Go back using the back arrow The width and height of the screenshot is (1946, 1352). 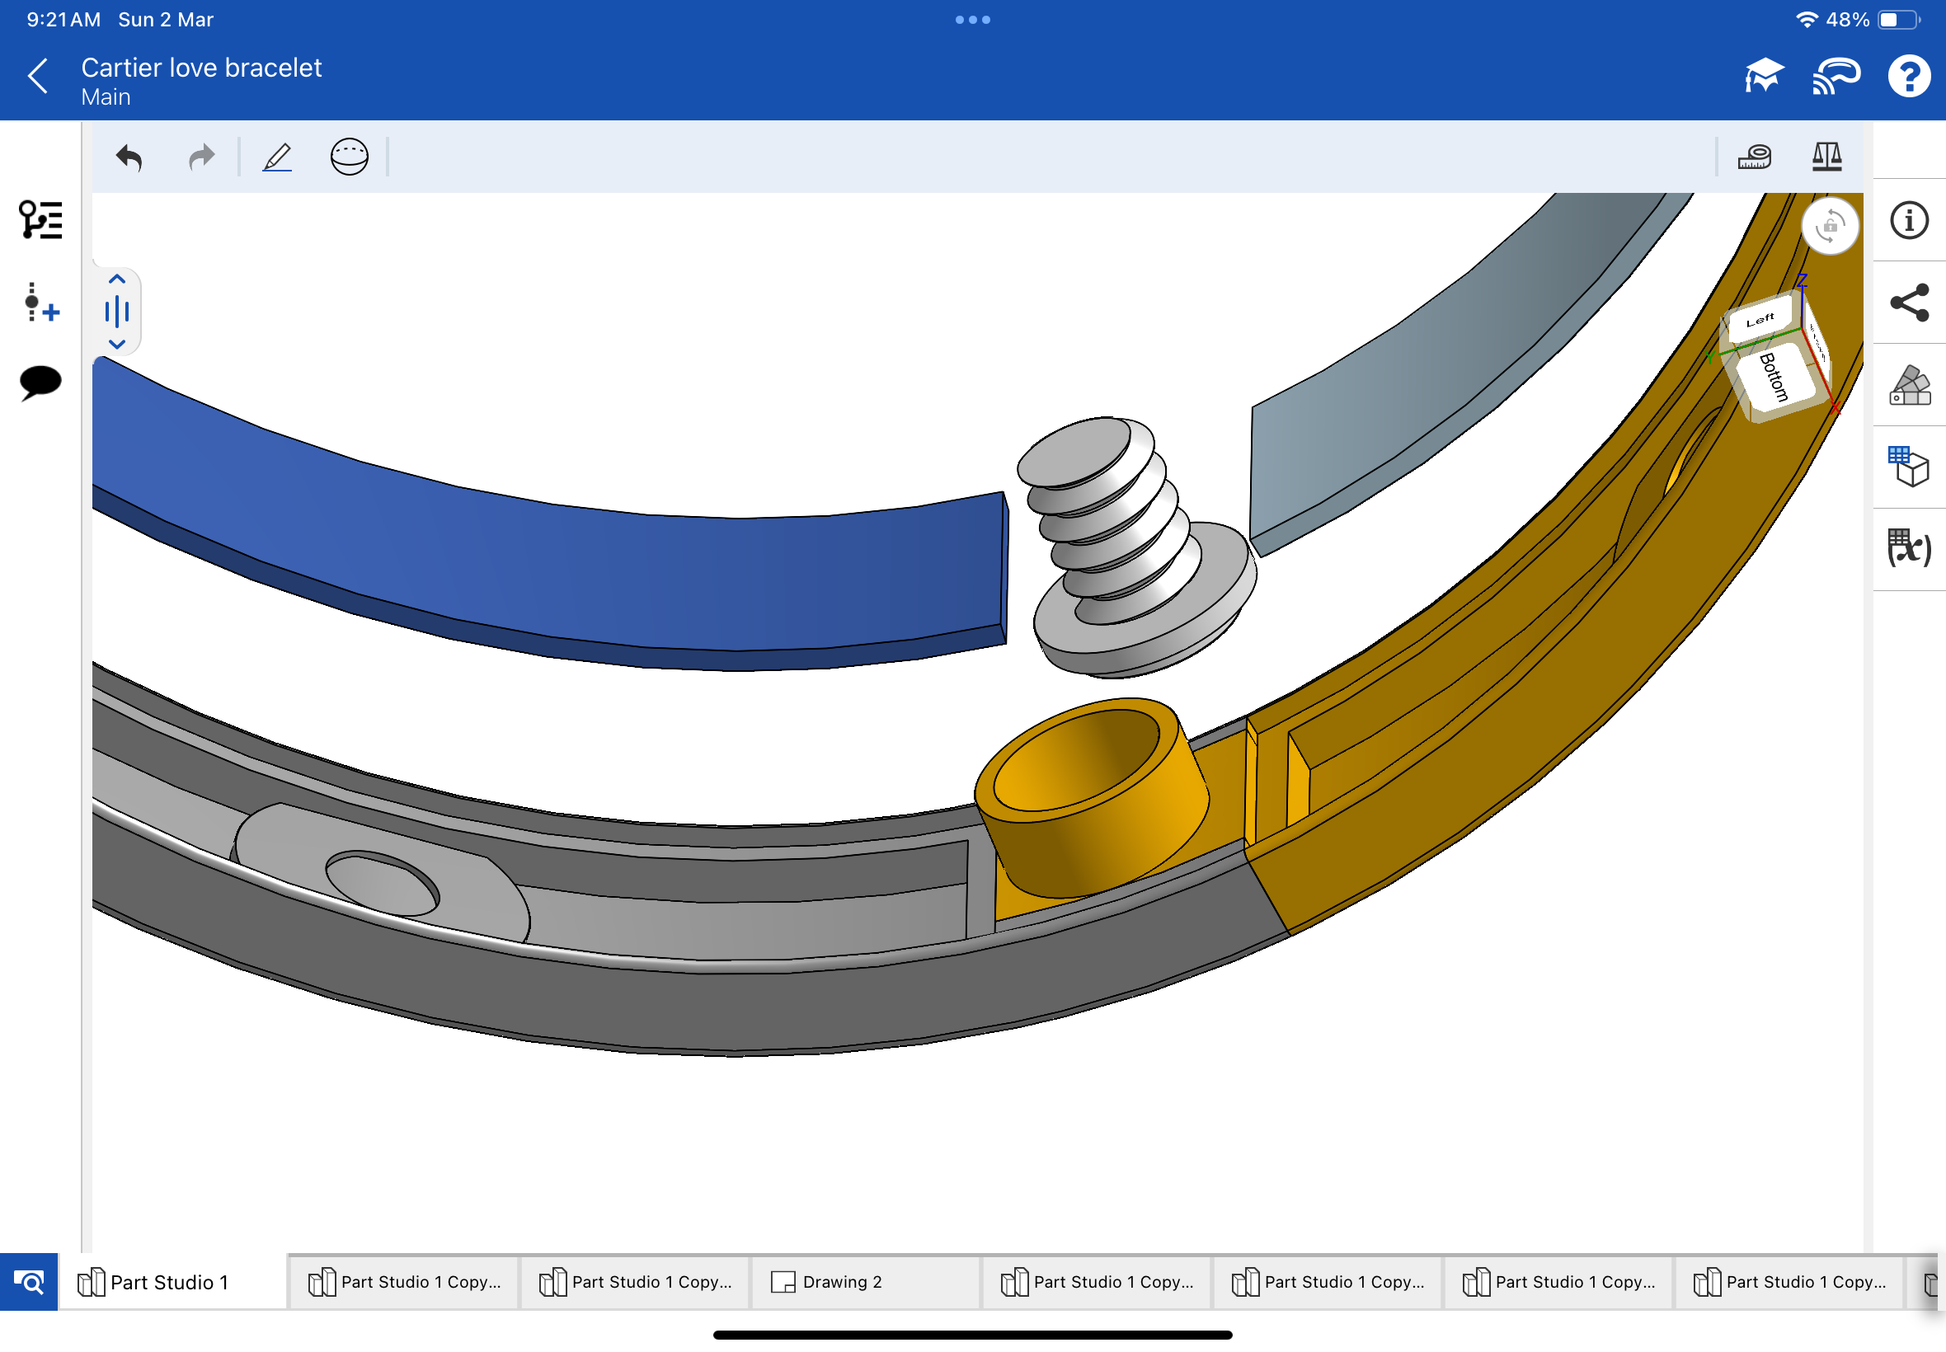coord(38,76)
